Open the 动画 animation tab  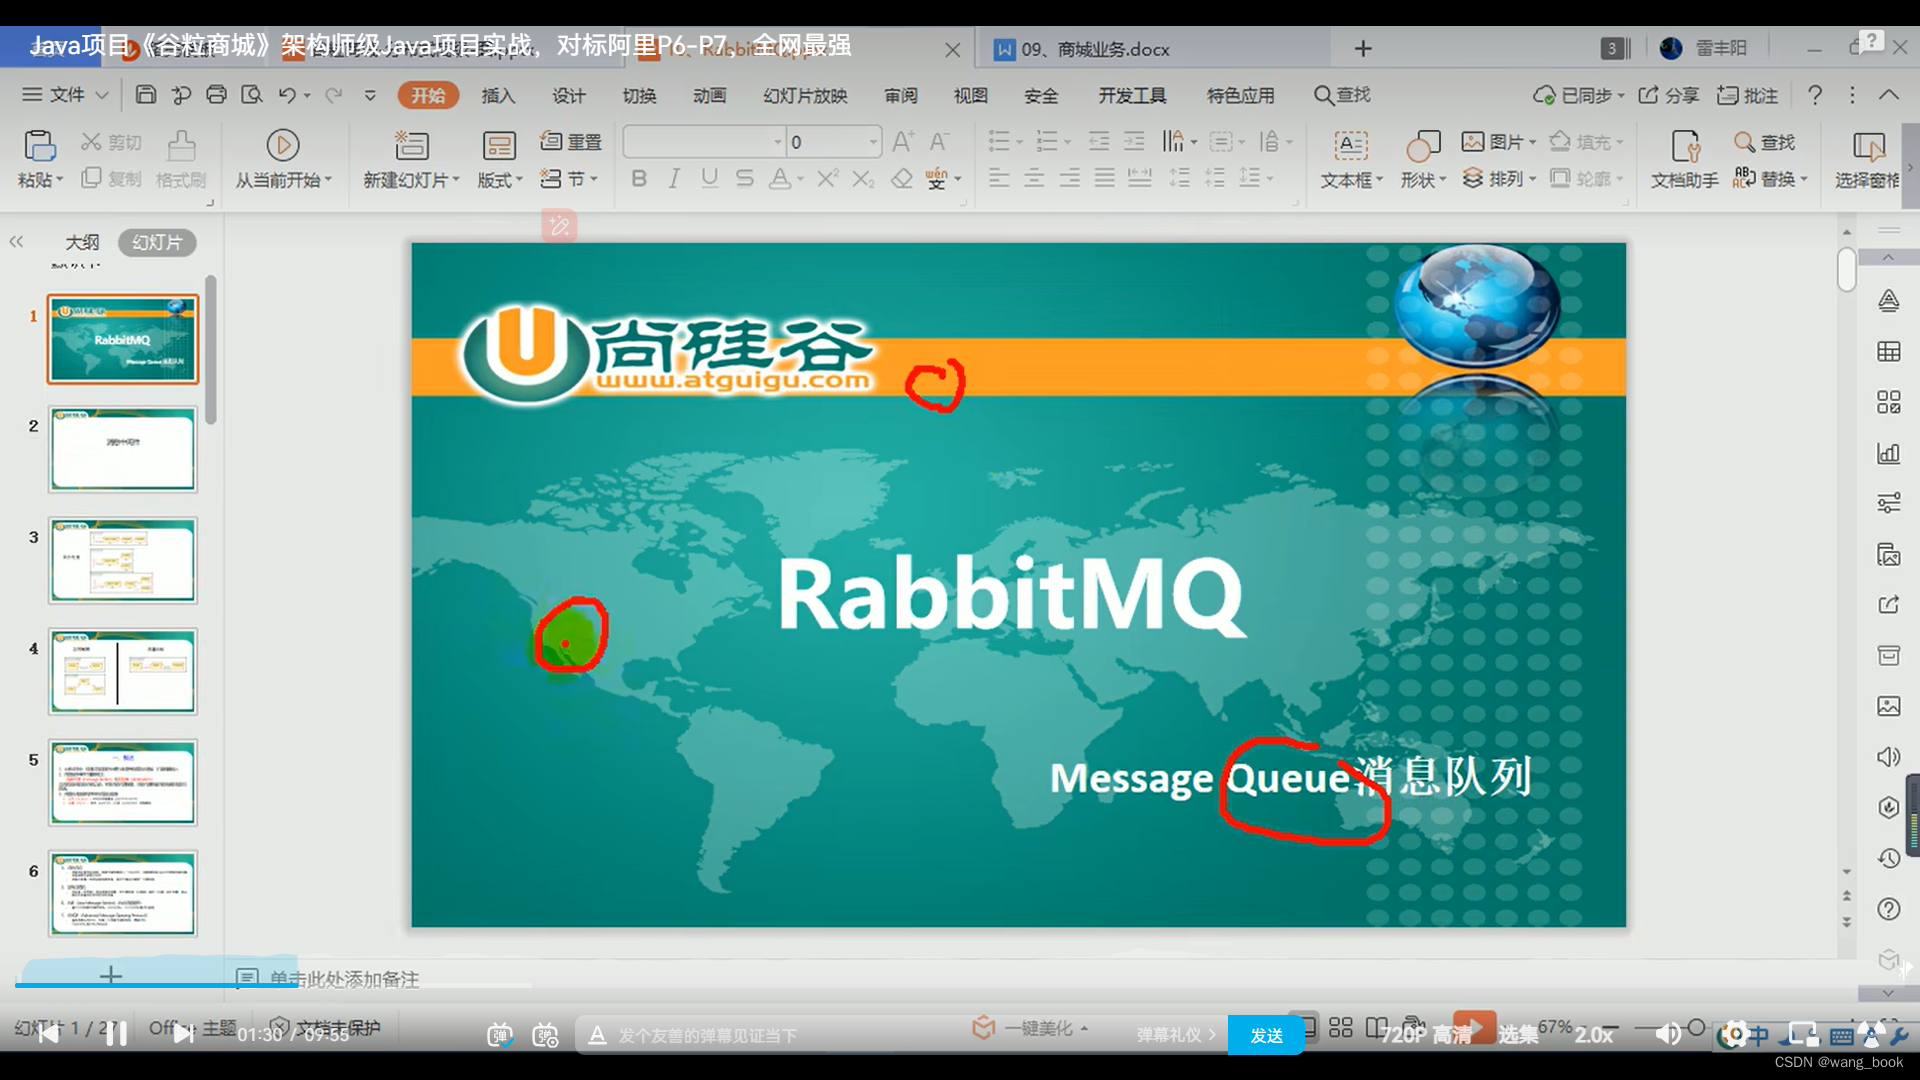pyautogui.click(x=709, y=95)
